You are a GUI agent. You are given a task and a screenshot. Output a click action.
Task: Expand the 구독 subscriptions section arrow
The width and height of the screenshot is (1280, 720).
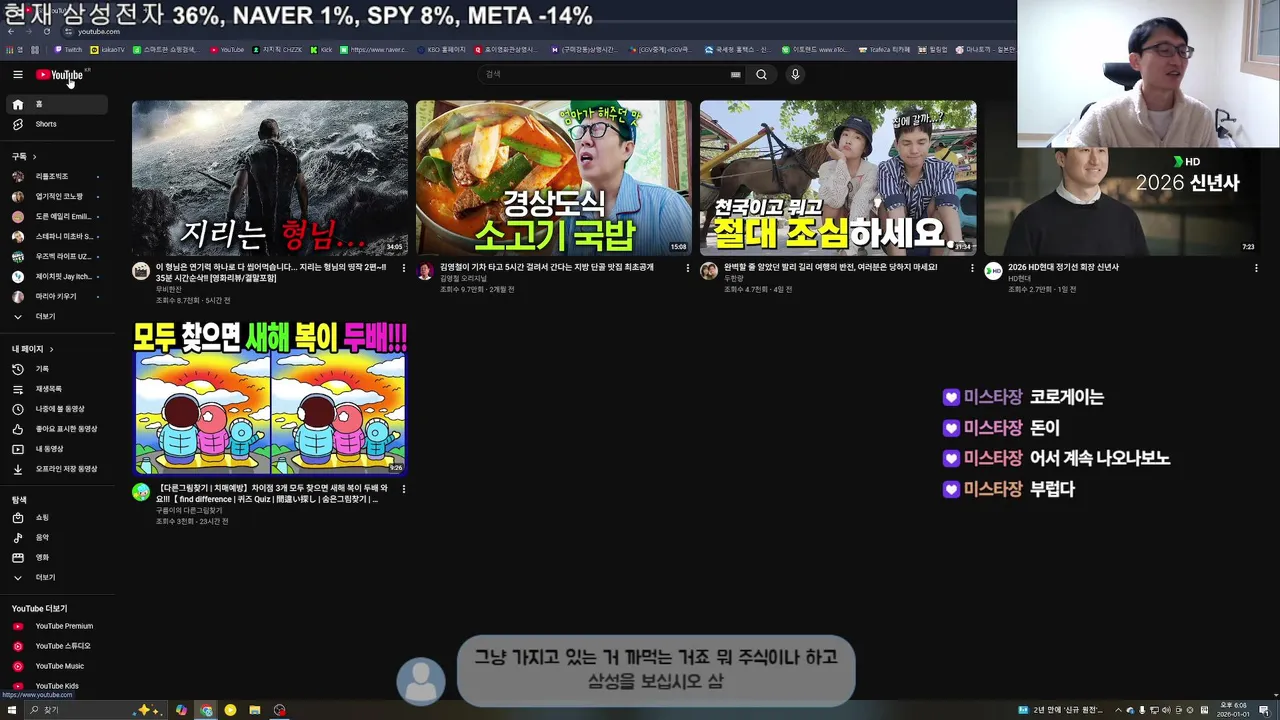click(34, 157)
